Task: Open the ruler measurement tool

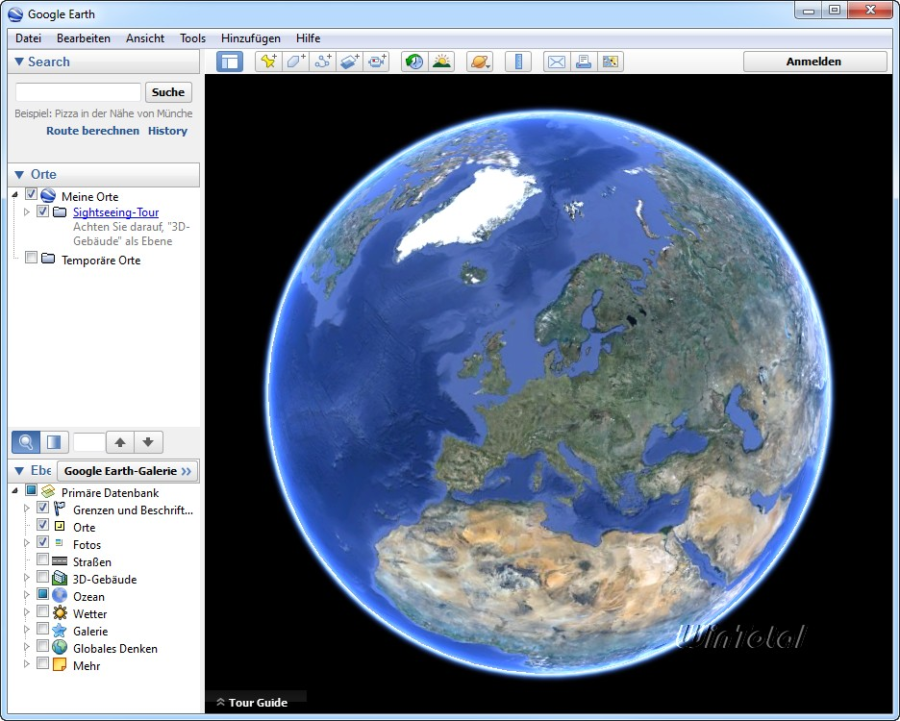Action: (x=518, y=61)
